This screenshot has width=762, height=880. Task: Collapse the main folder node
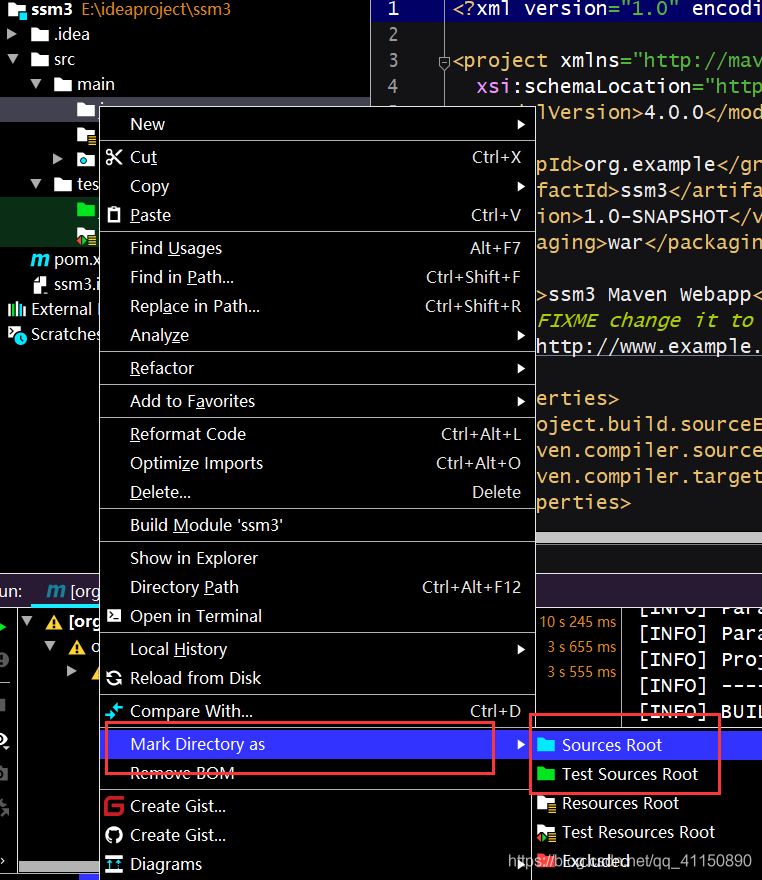coord(37,85)
